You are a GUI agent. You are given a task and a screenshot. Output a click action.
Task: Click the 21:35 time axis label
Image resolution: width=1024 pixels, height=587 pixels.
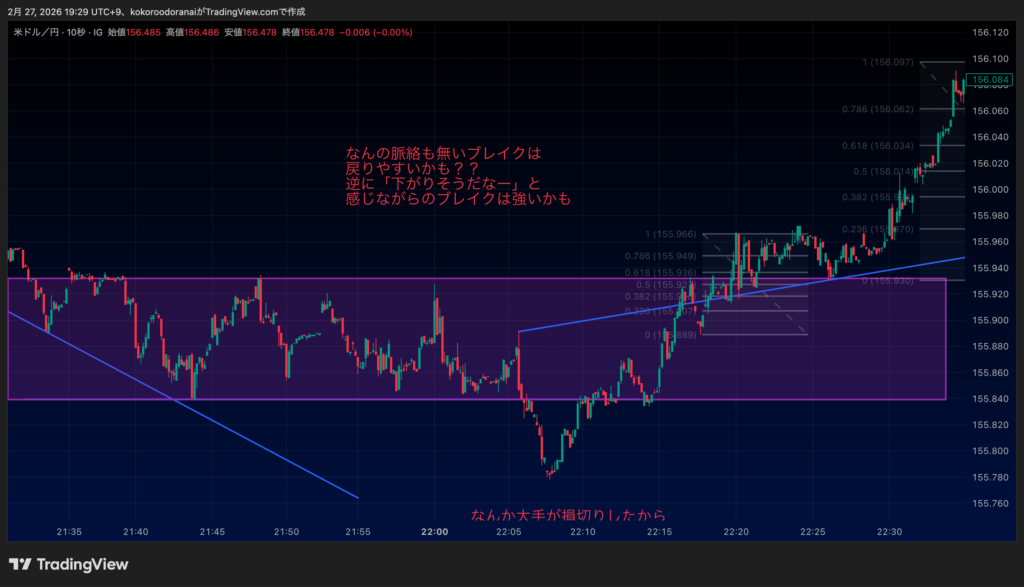pos(69,532)
